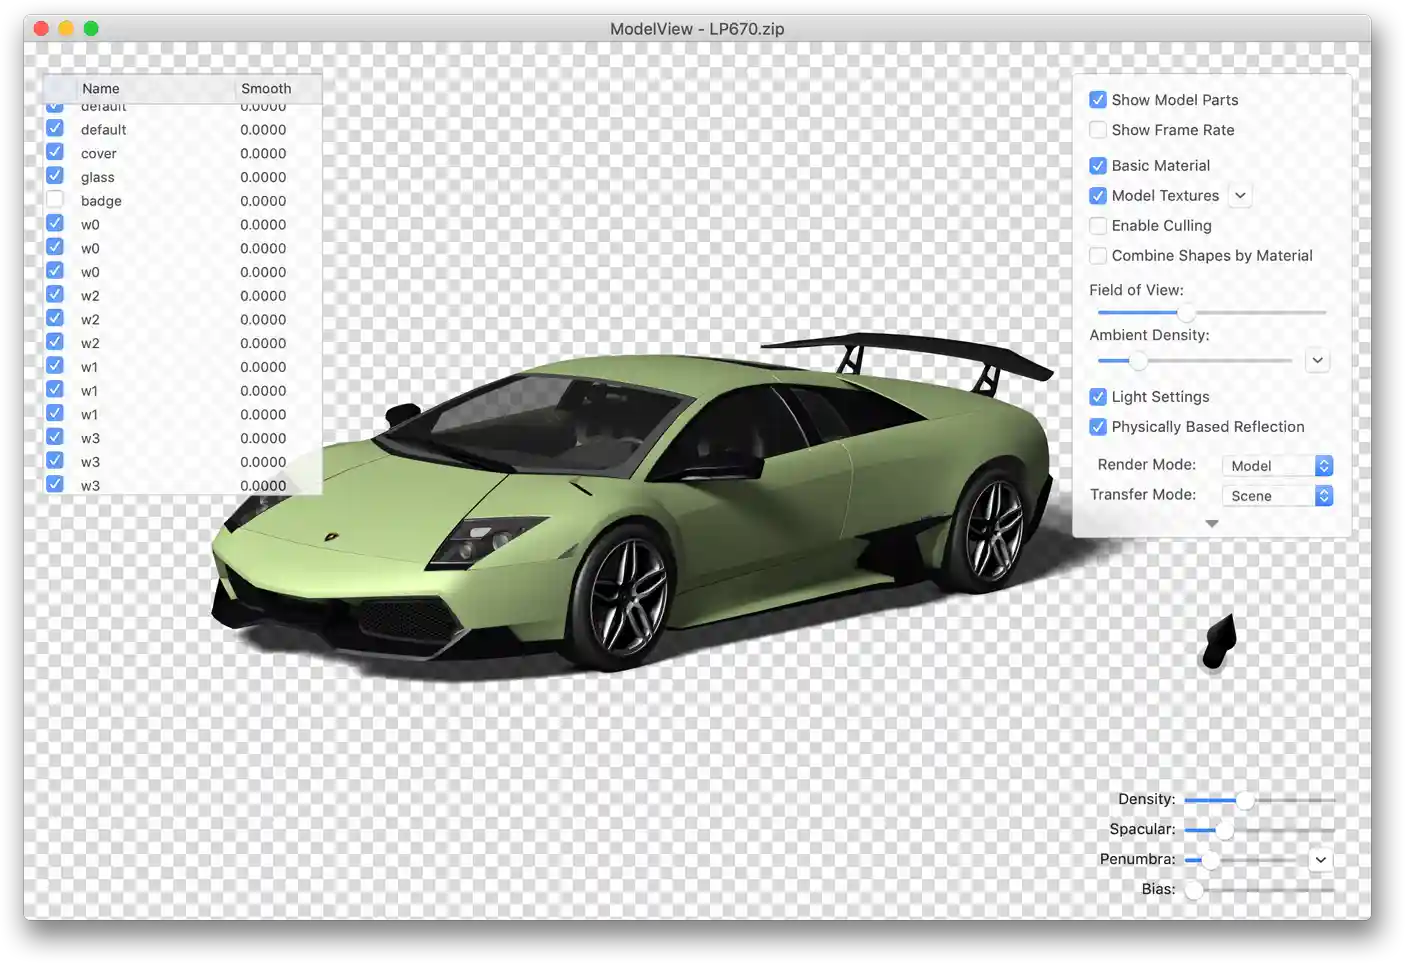Enable Culling checkbox
The image size is (1405, 963).
1098,226
